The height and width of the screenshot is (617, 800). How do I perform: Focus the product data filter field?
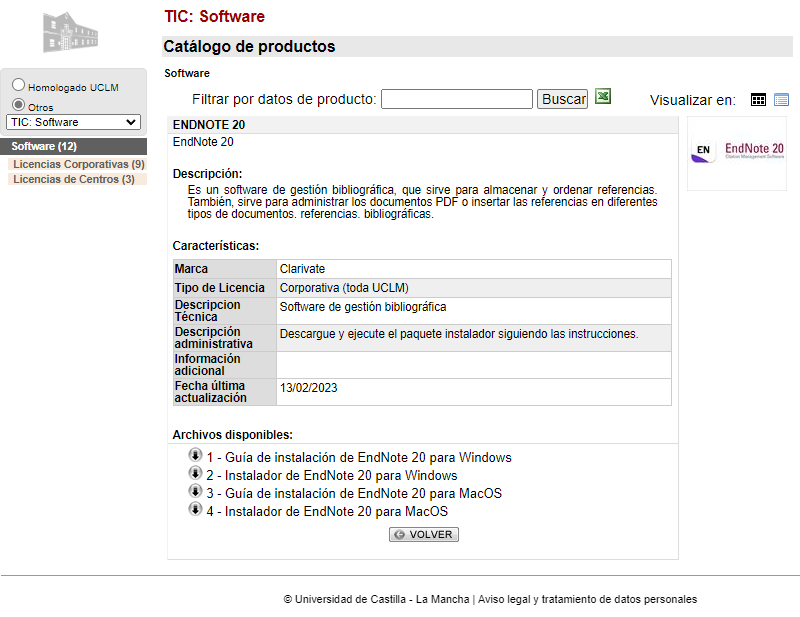(x=457, y=99)
